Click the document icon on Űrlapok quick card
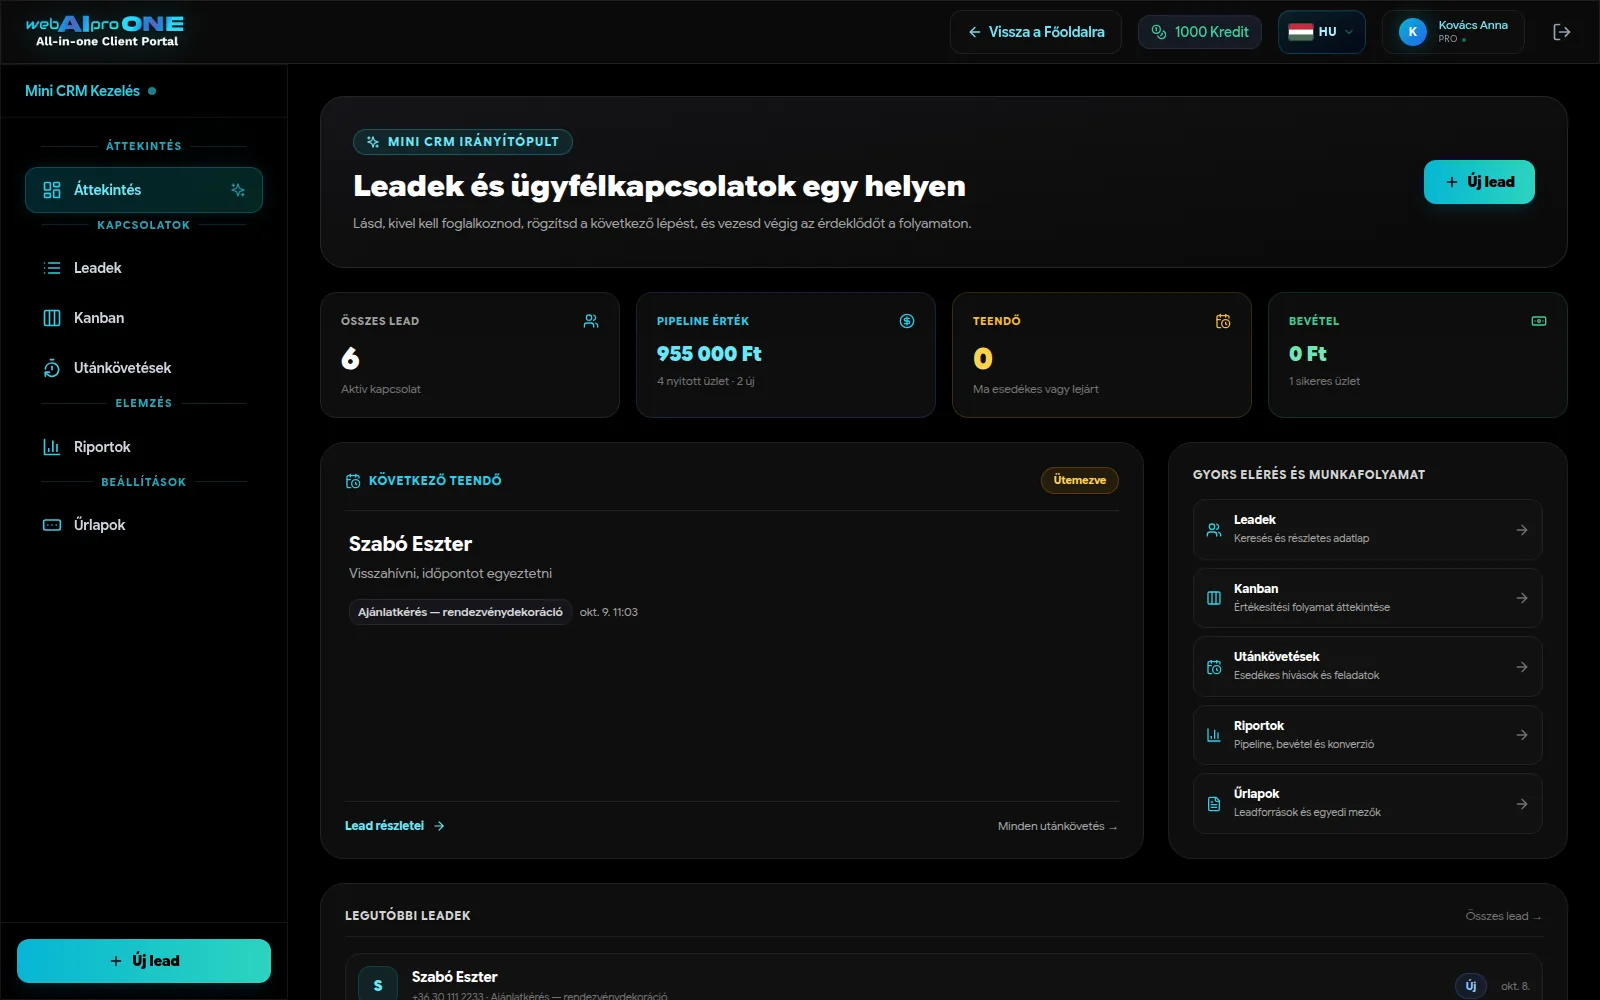1600x1000 pixels. point(1214,804)
